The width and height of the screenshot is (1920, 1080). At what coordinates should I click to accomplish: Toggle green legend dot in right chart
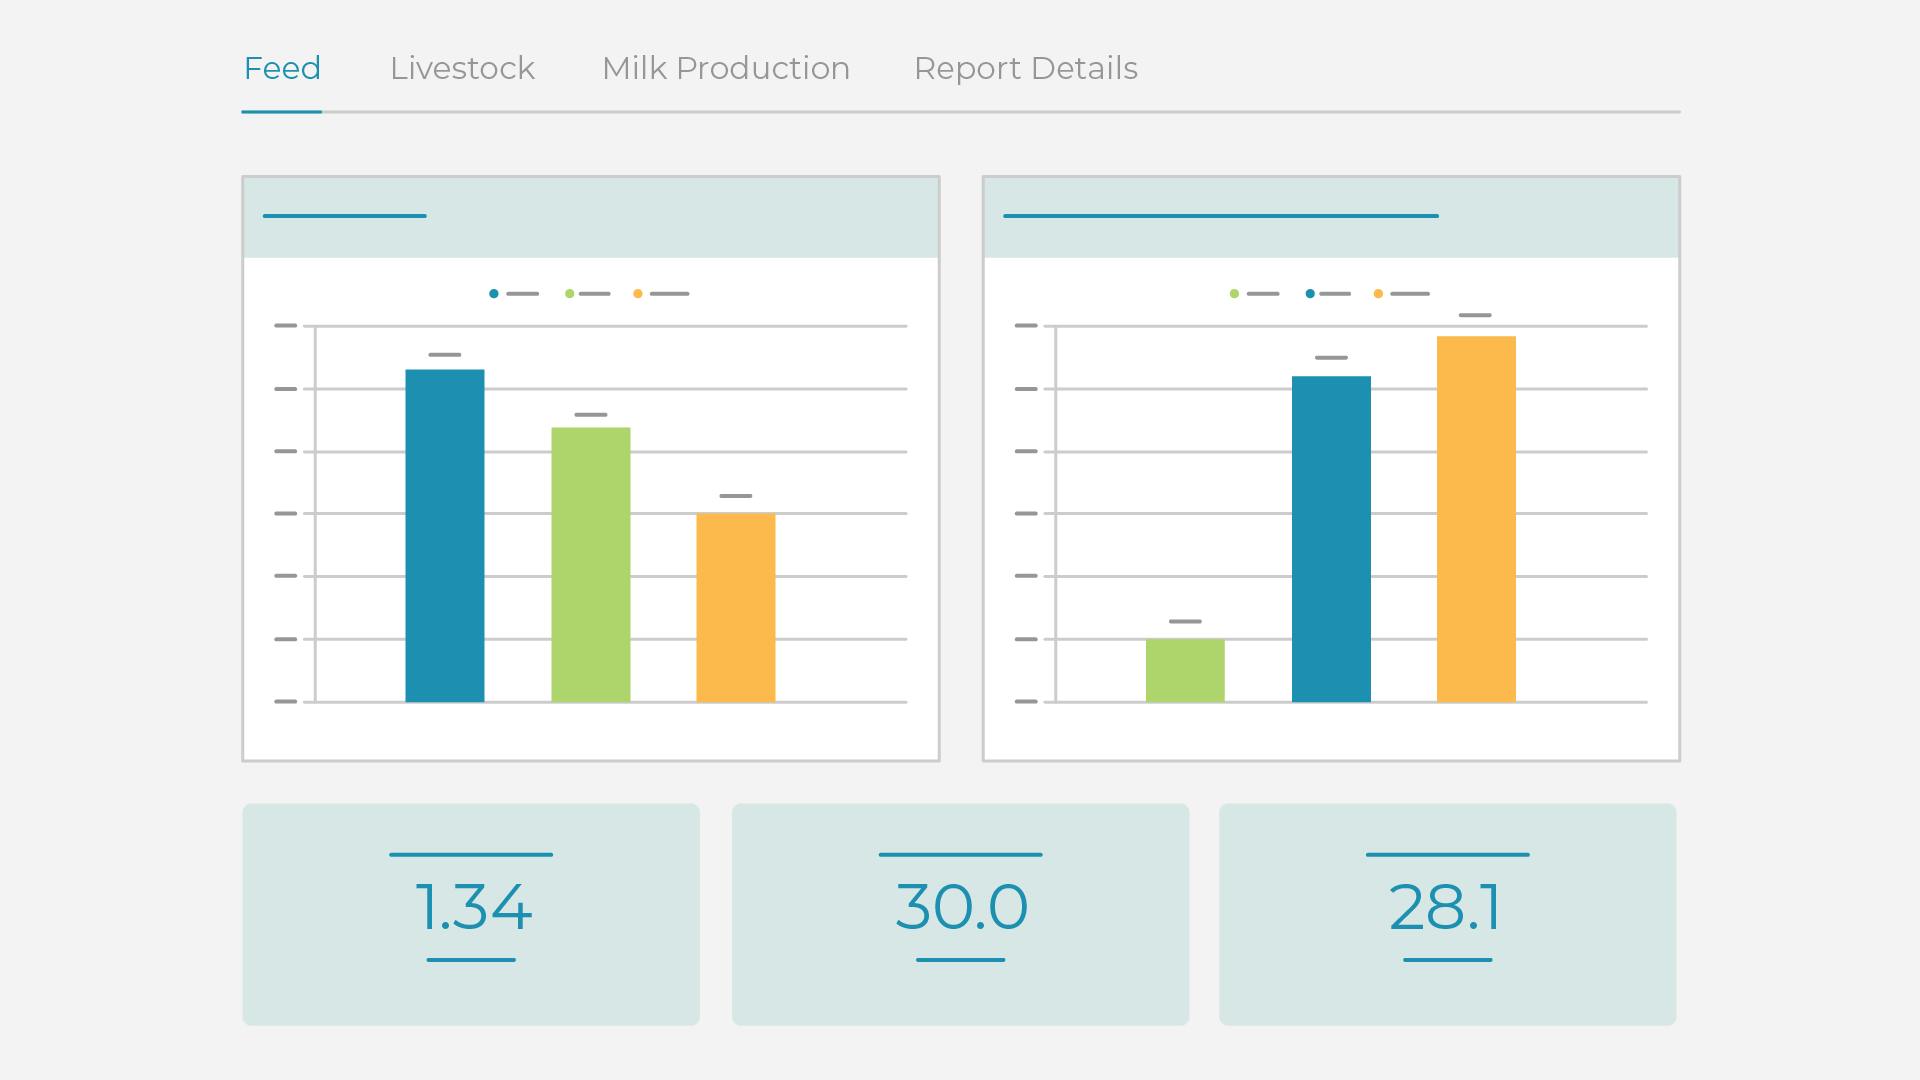click(x=1234, y=294)
